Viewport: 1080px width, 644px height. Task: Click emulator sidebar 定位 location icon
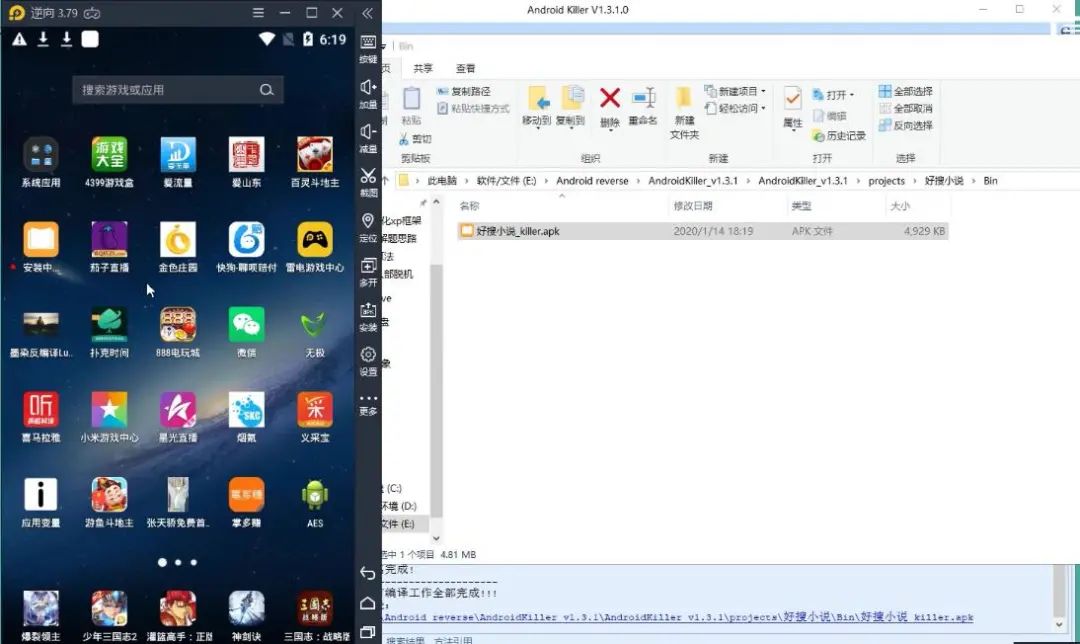tap(368, 220)
